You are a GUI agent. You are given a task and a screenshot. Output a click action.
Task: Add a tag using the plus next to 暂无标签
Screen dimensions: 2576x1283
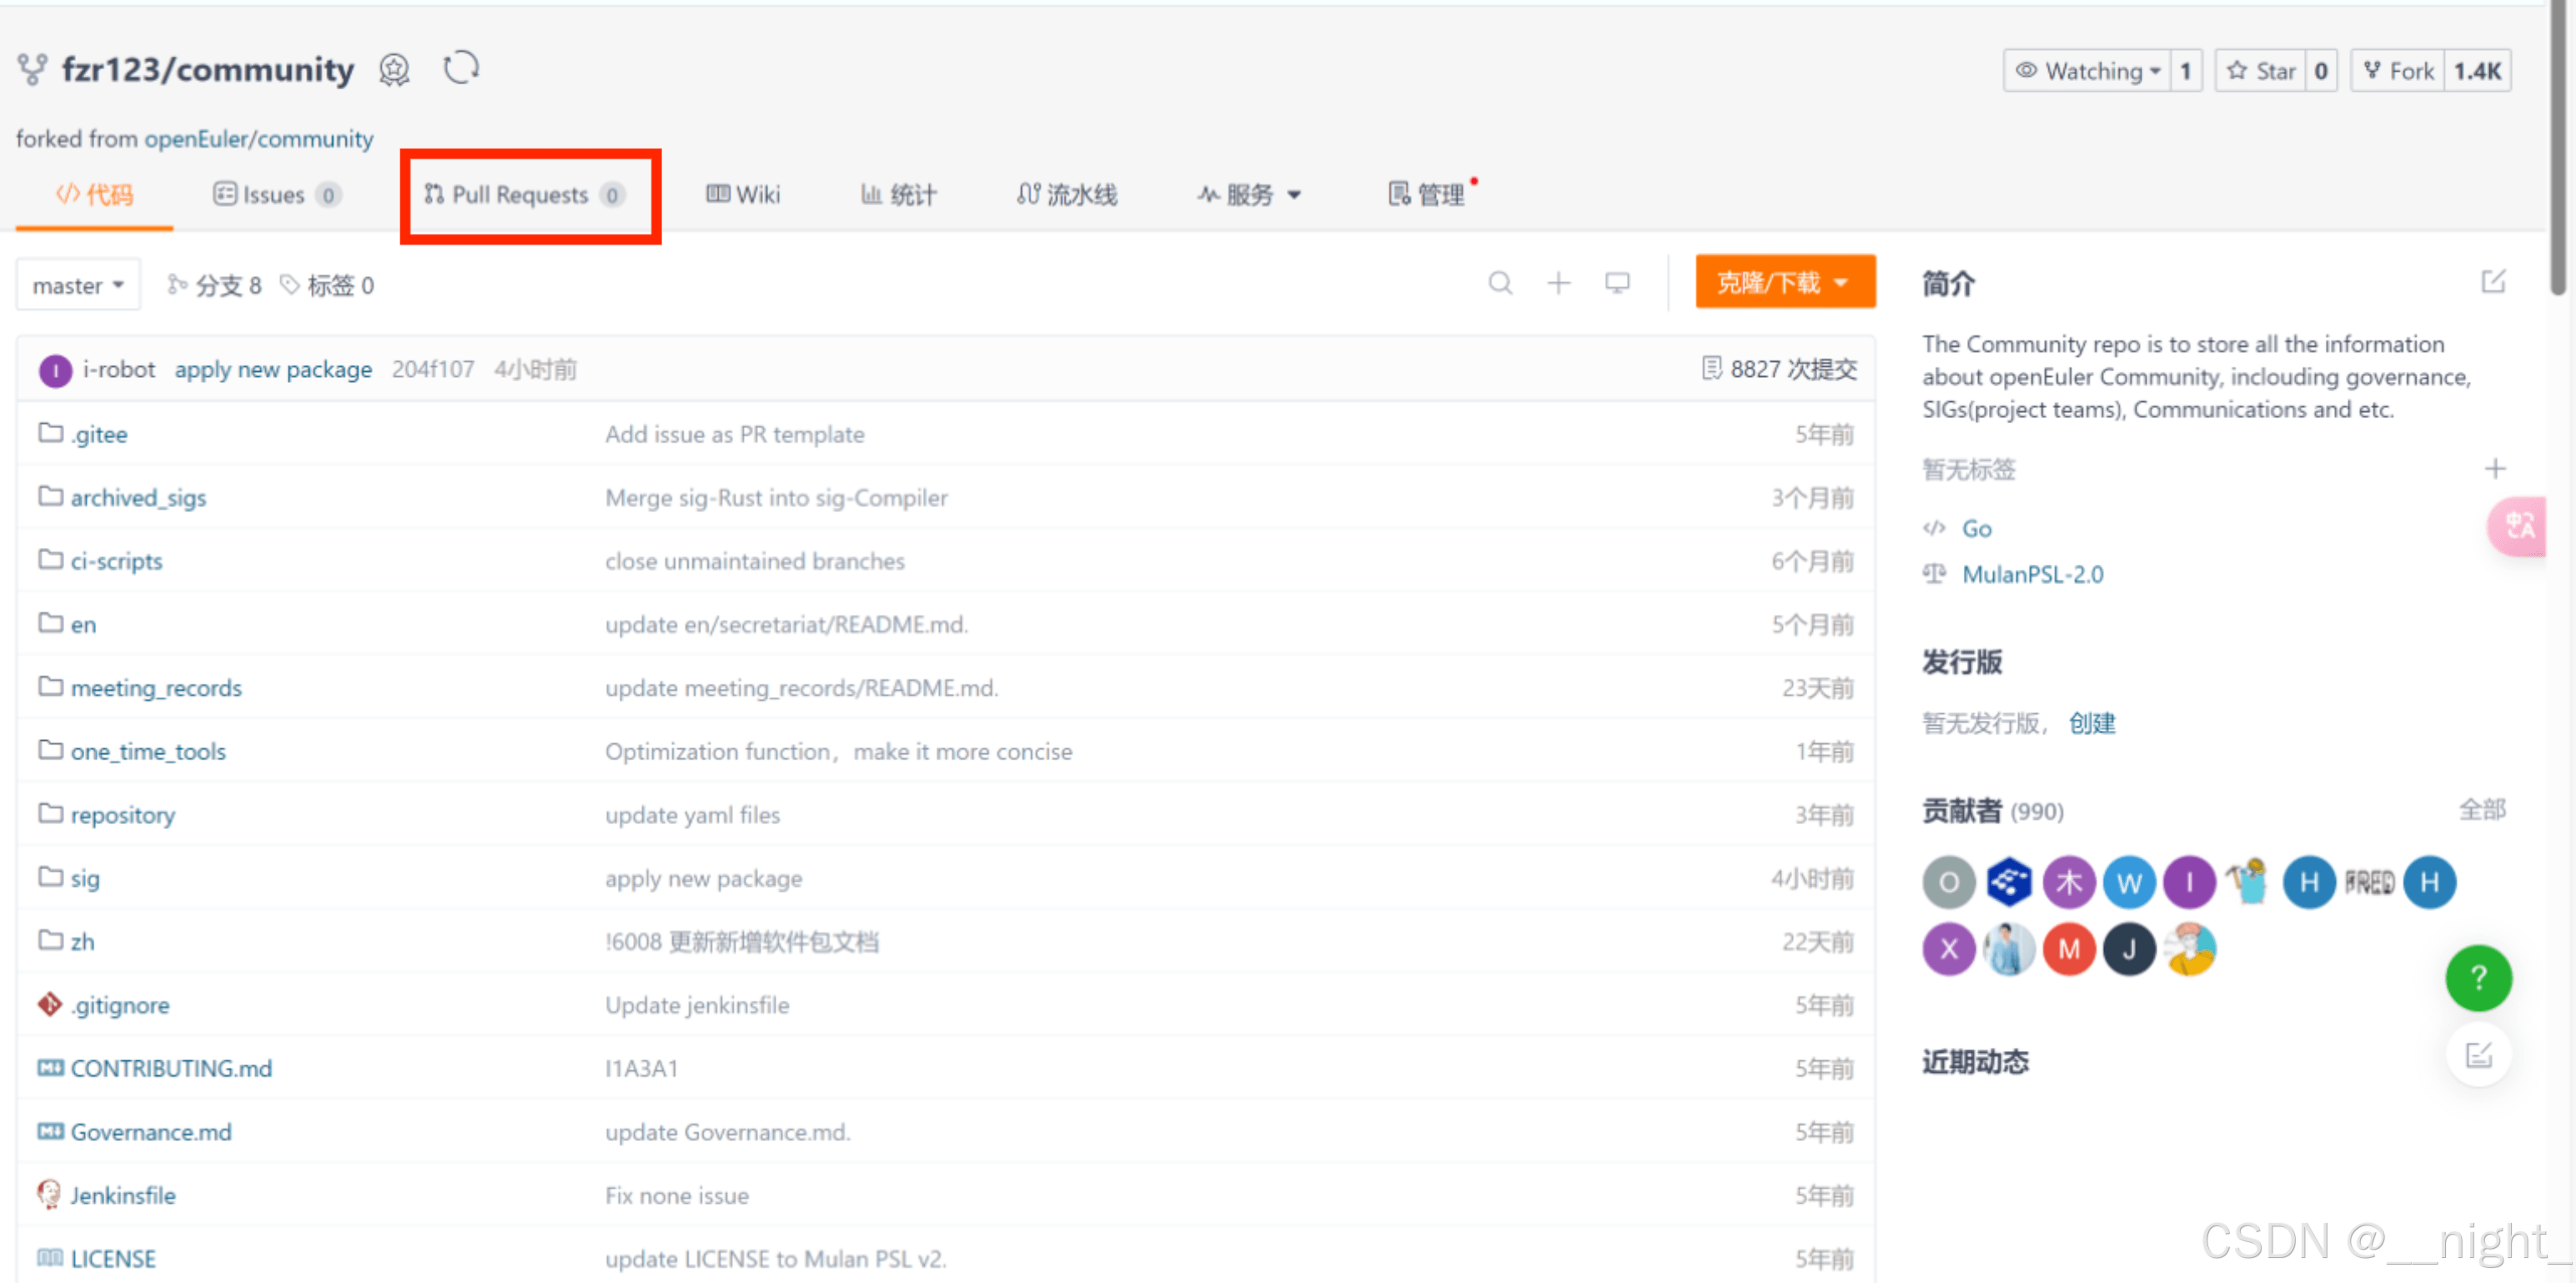(x=2495, y=469)
